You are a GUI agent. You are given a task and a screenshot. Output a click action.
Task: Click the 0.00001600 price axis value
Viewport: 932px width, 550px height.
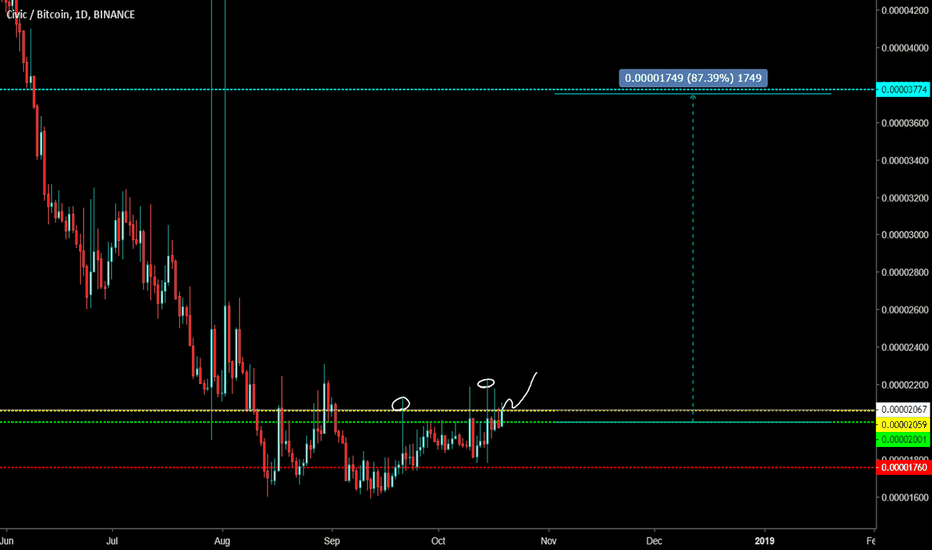[x=905, y=498]
